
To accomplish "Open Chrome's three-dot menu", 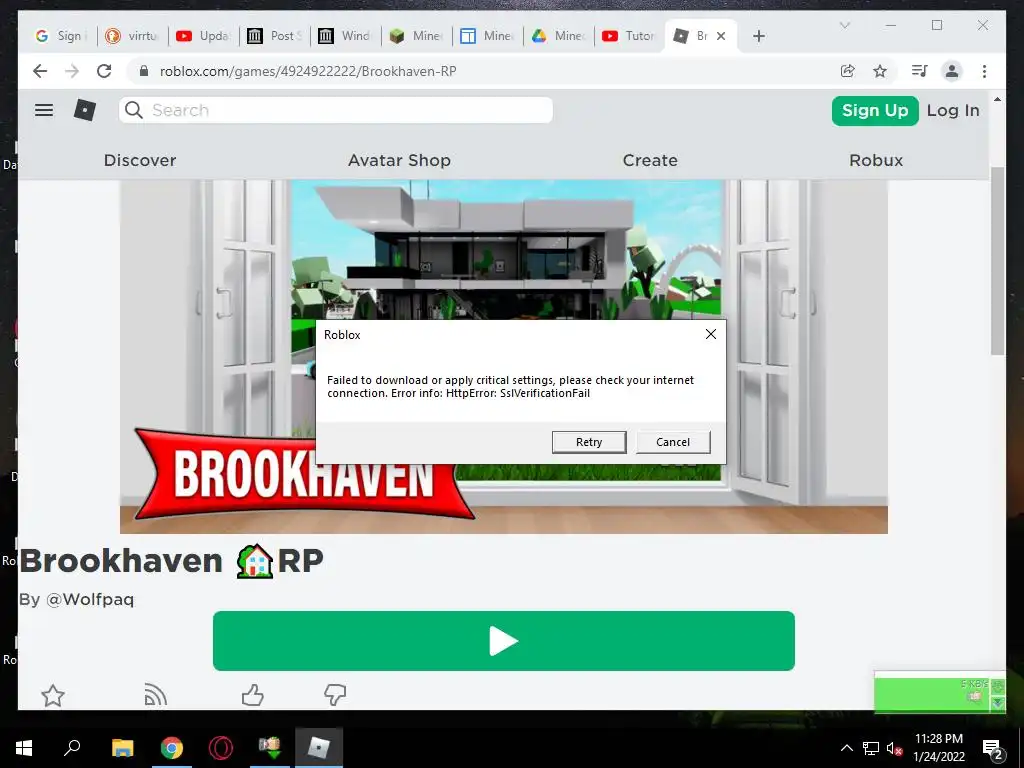I will [984, 71].
